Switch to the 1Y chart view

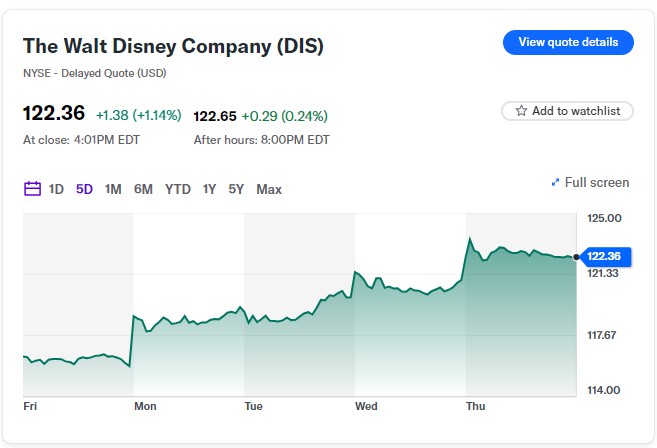(x=209, y=189)
